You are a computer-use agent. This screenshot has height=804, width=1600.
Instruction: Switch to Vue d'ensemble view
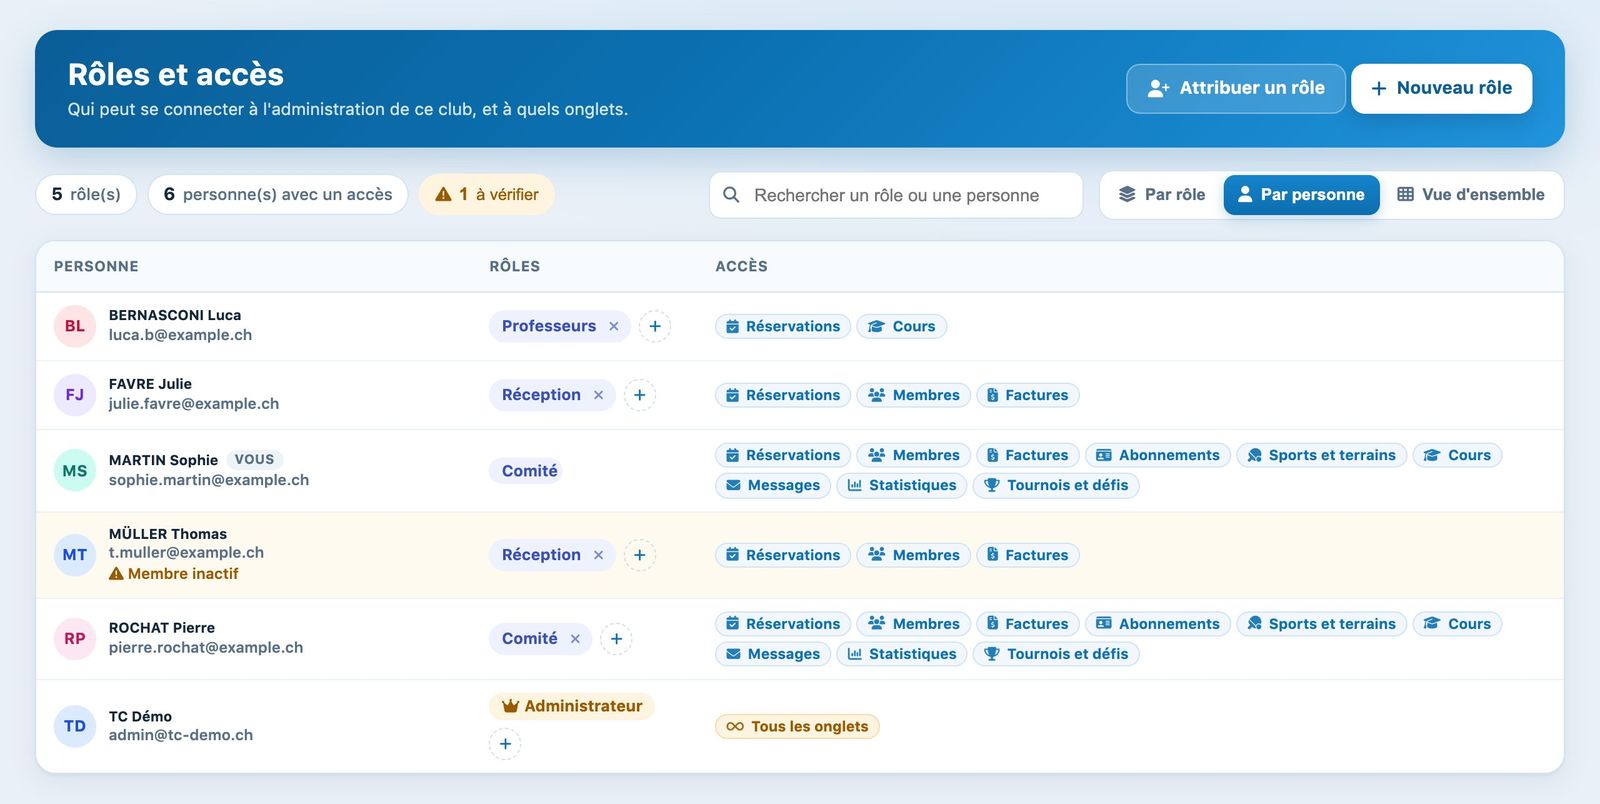click(x=1471, y=195)
